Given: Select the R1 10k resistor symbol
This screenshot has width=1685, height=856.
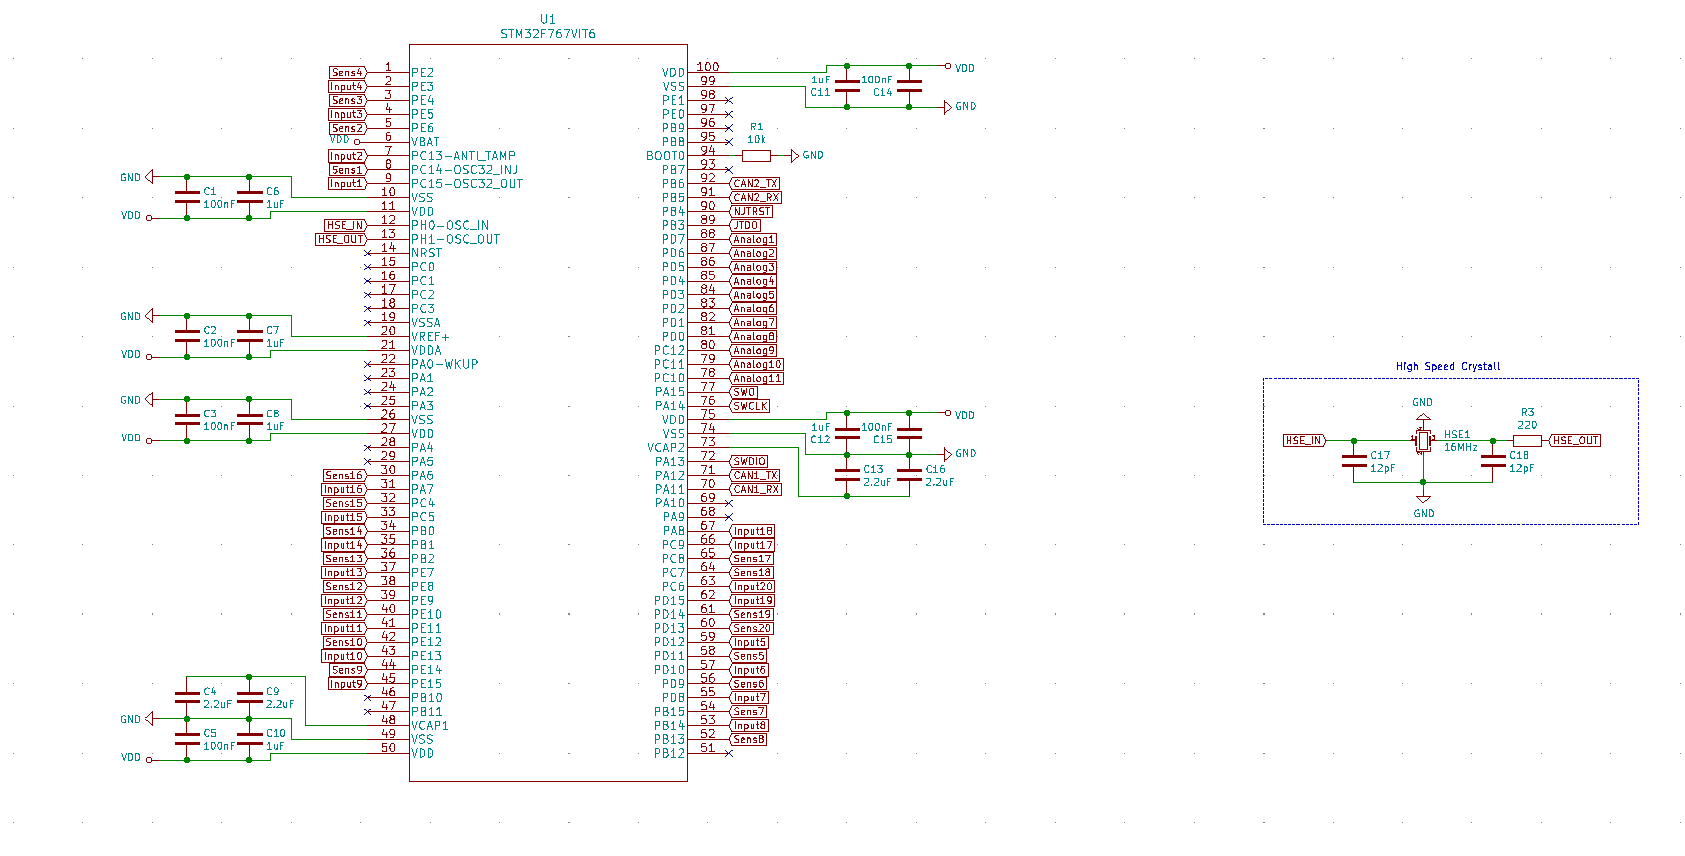Looking at the screenshot, I should coord(756,156).
